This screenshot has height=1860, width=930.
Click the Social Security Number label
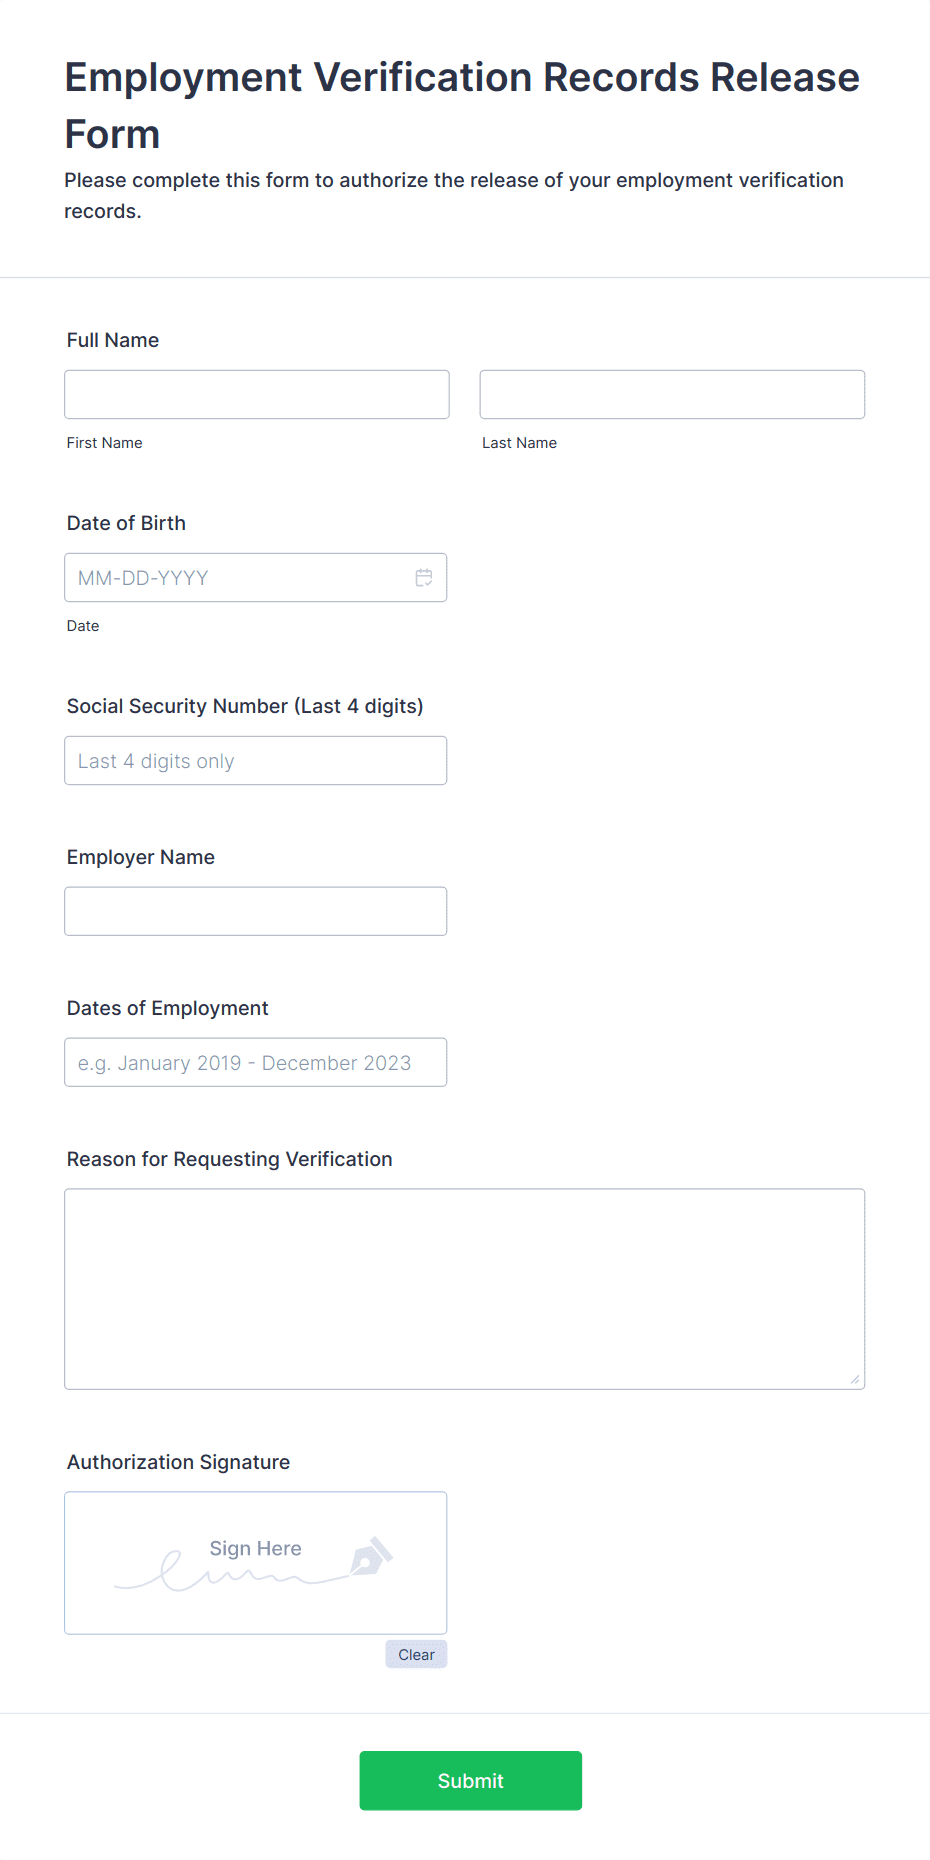pos(245,706)
